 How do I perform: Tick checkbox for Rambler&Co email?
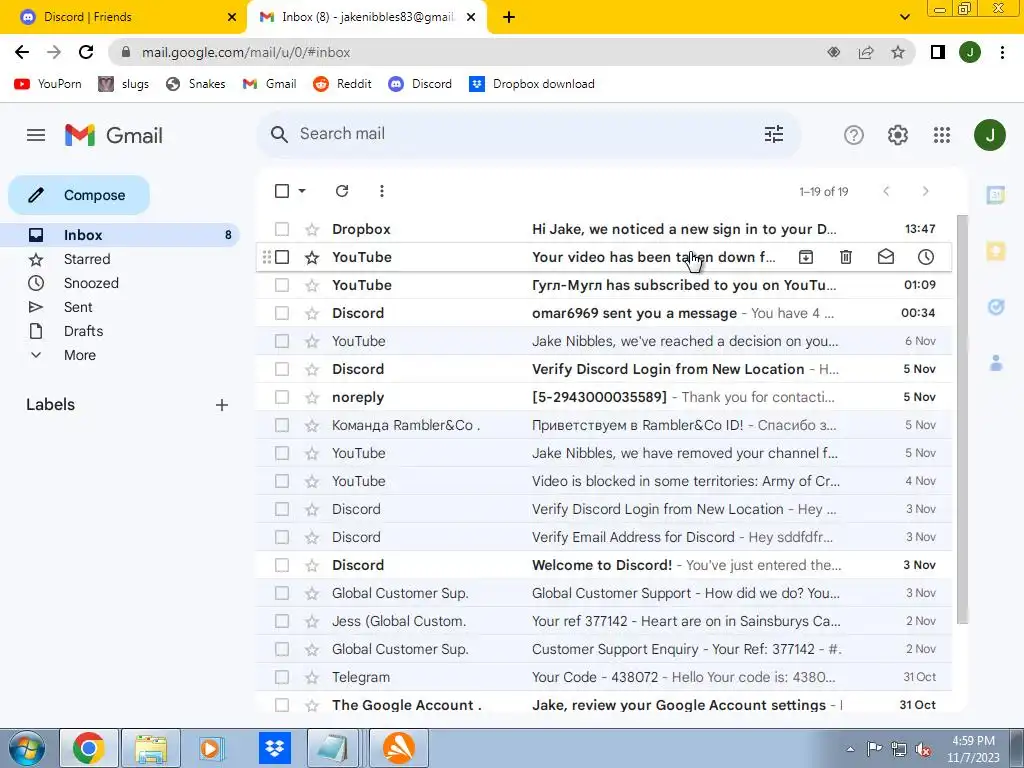281,425
